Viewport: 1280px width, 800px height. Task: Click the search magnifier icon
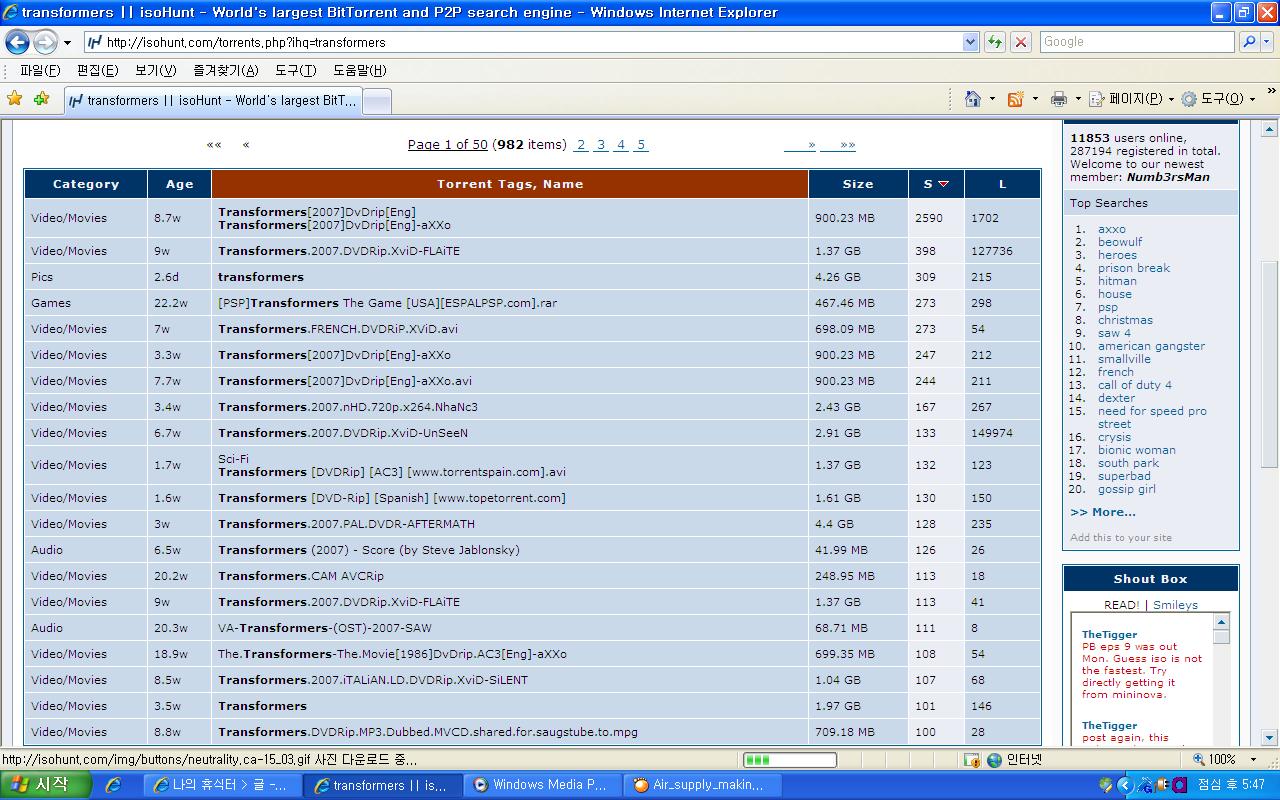(1248, 42)
